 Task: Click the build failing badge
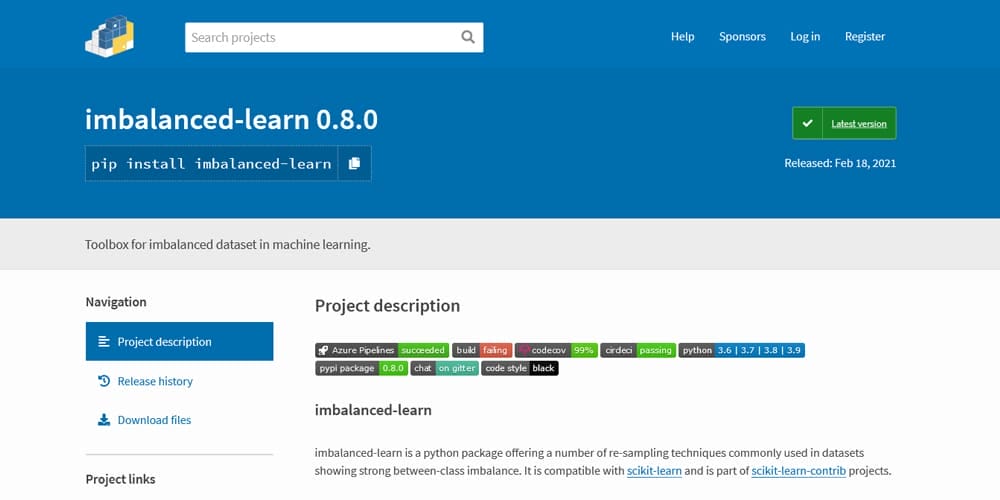coord(482,350)
